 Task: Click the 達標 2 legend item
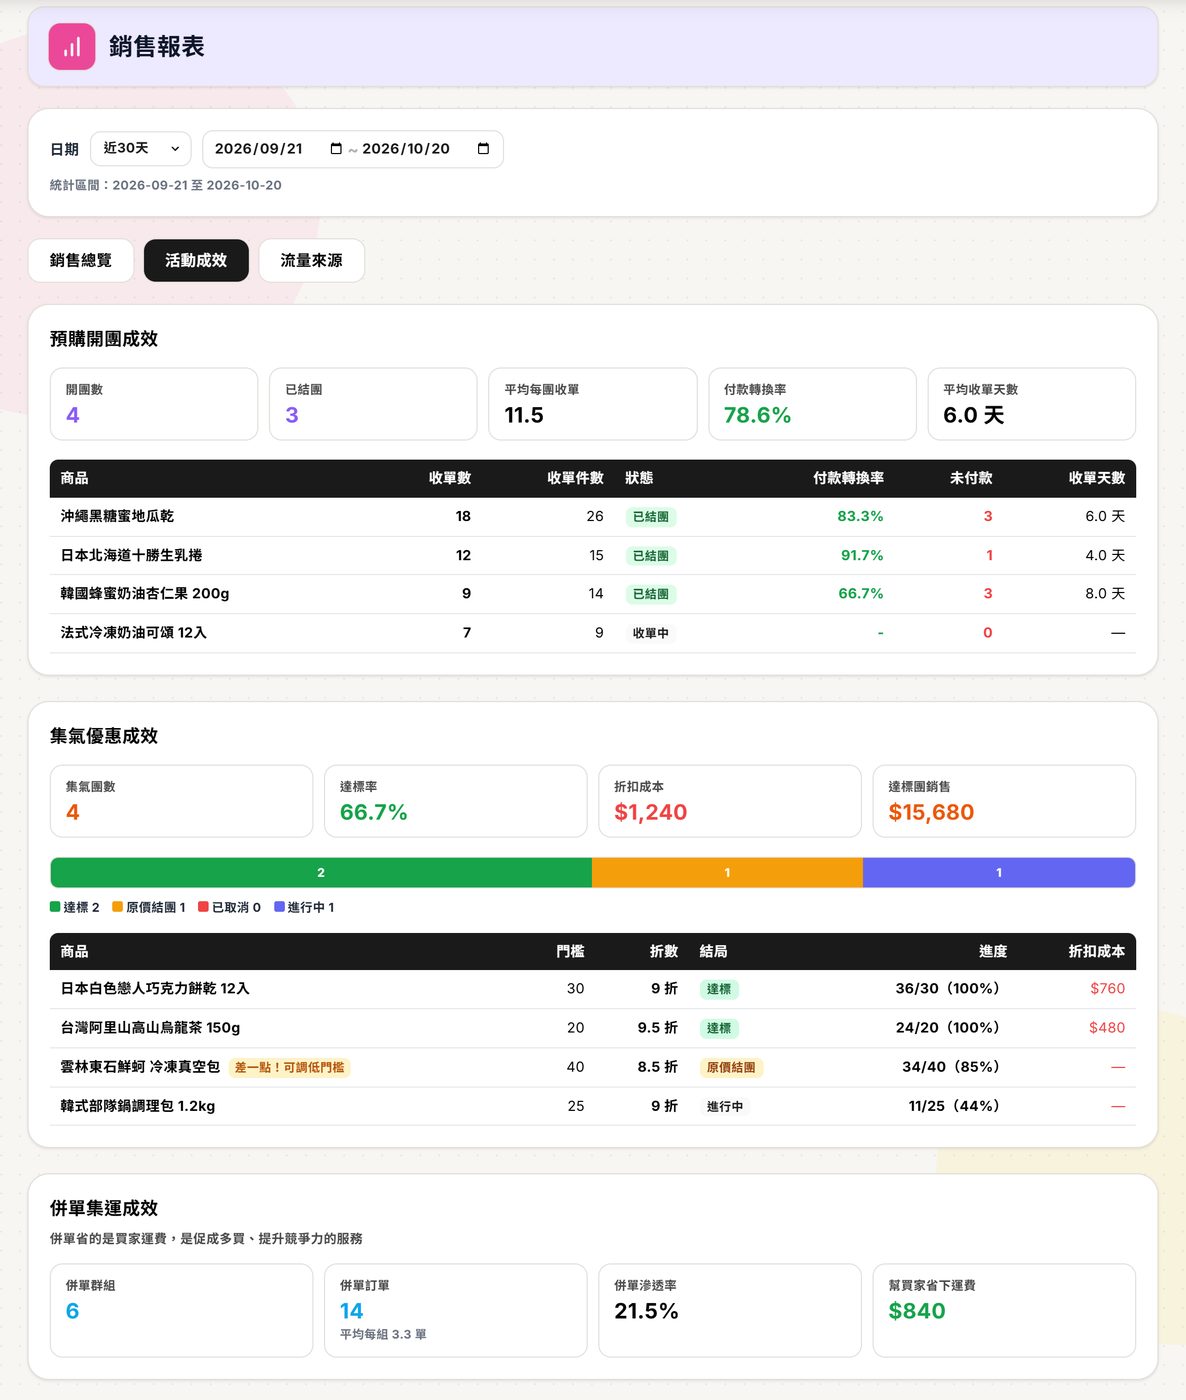75,907
